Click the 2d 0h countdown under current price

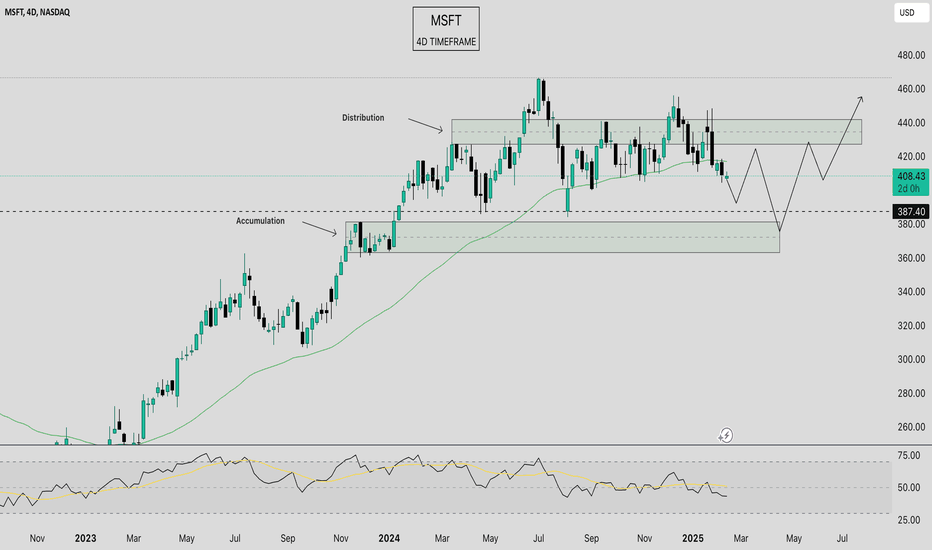908,189
